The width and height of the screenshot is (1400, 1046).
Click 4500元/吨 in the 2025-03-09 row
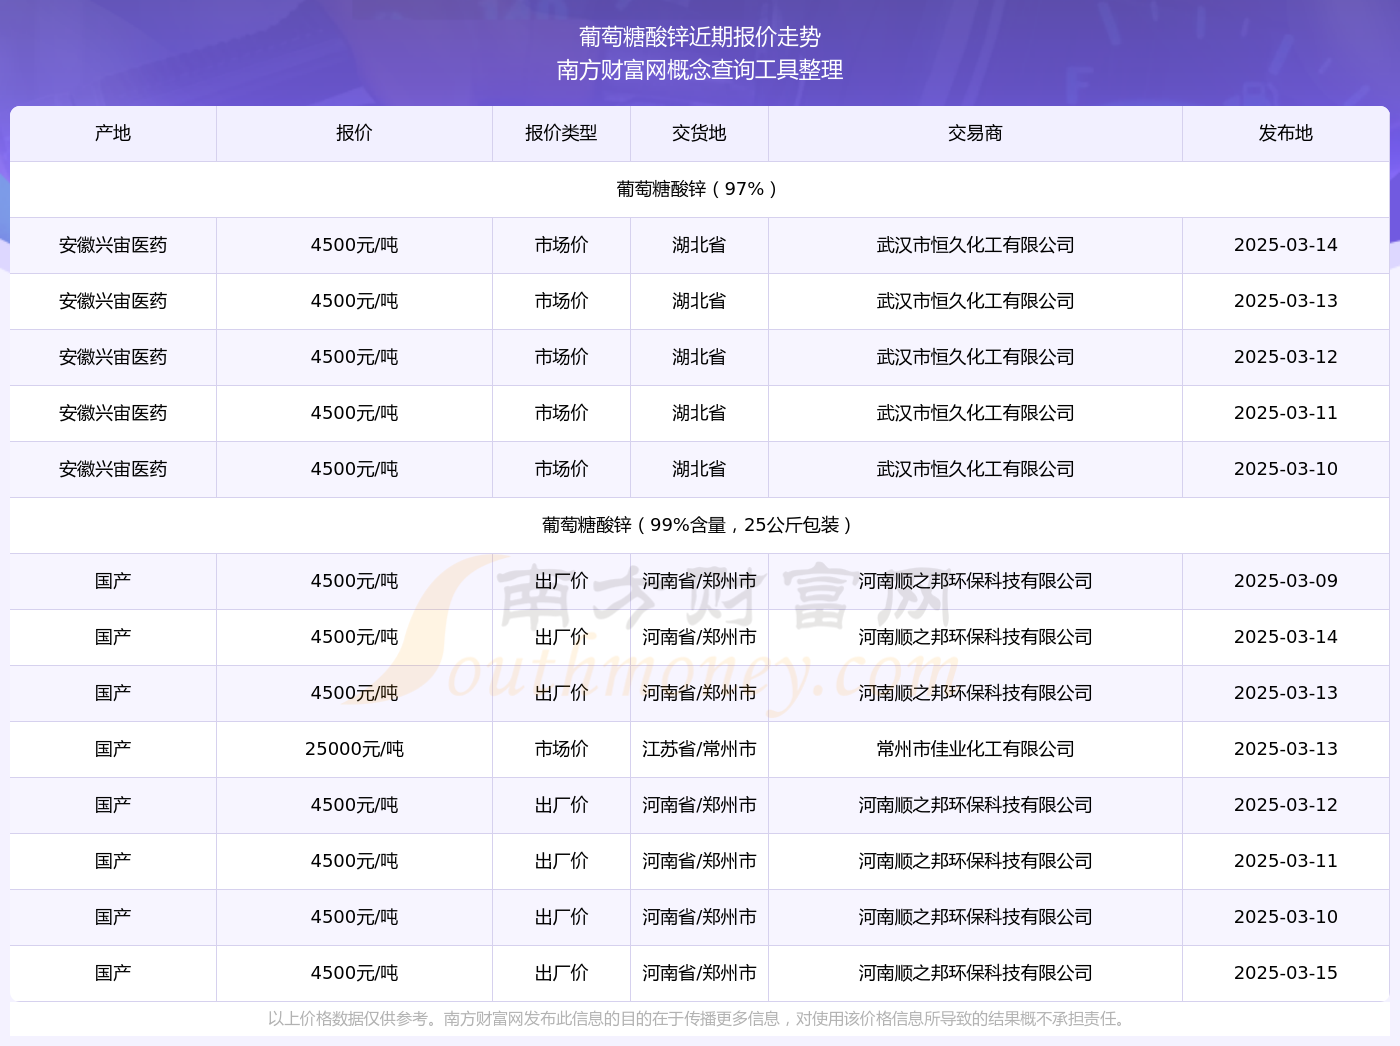354,581
